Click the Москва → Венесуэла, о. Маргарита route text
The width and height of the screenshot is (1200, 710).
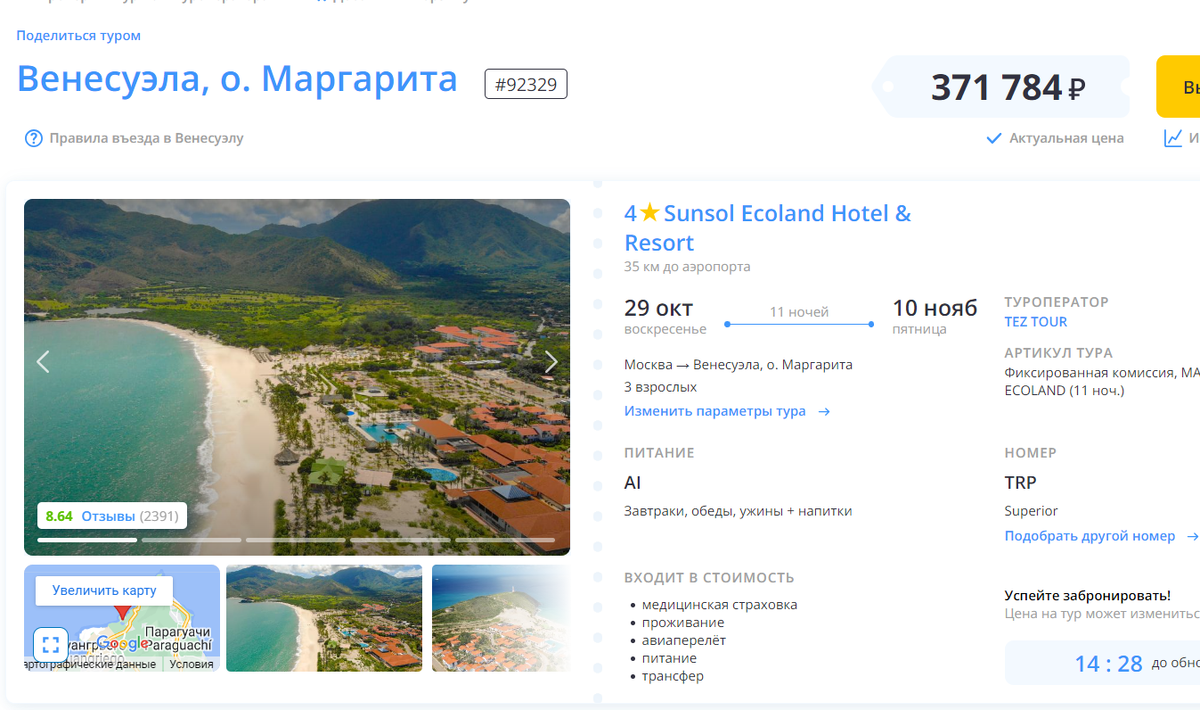coord(738,365)
